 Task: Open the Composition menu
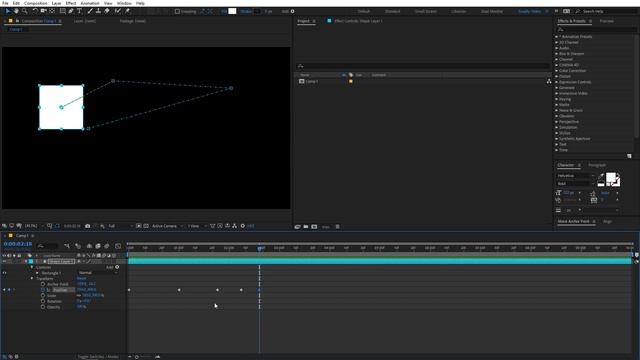pos(36,3)
